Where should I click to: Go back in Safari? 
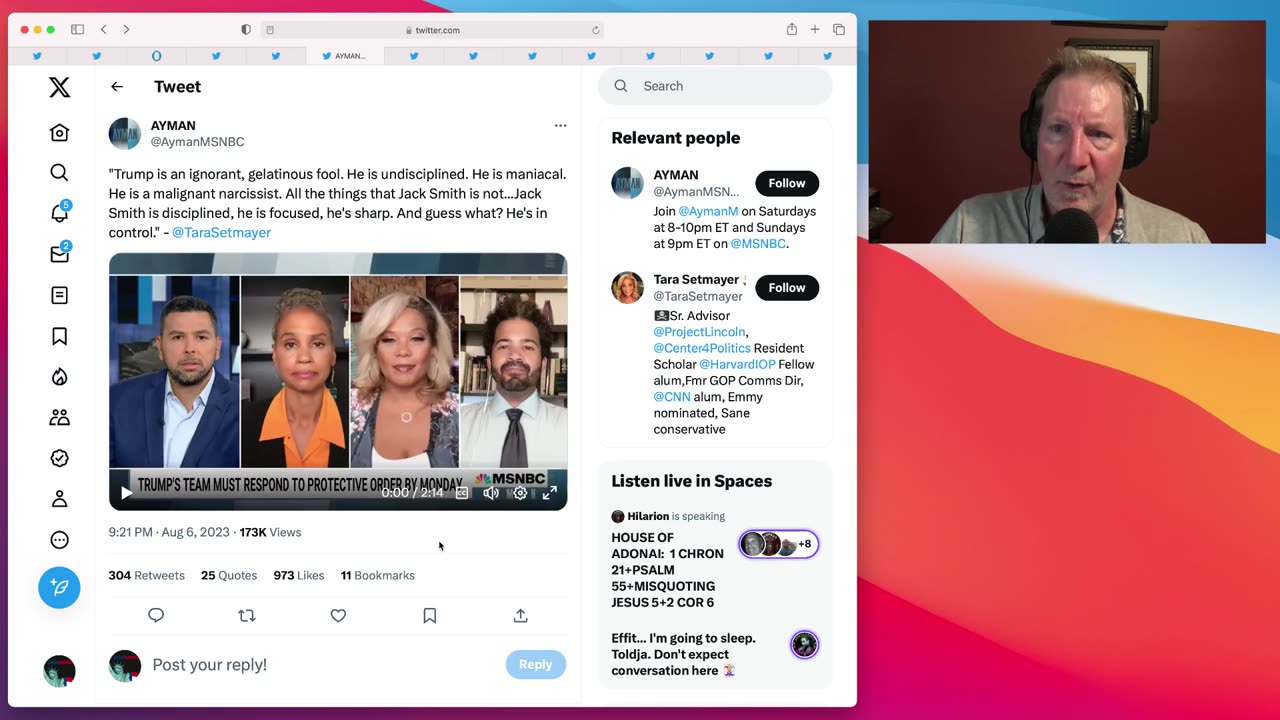pos(104,30)
